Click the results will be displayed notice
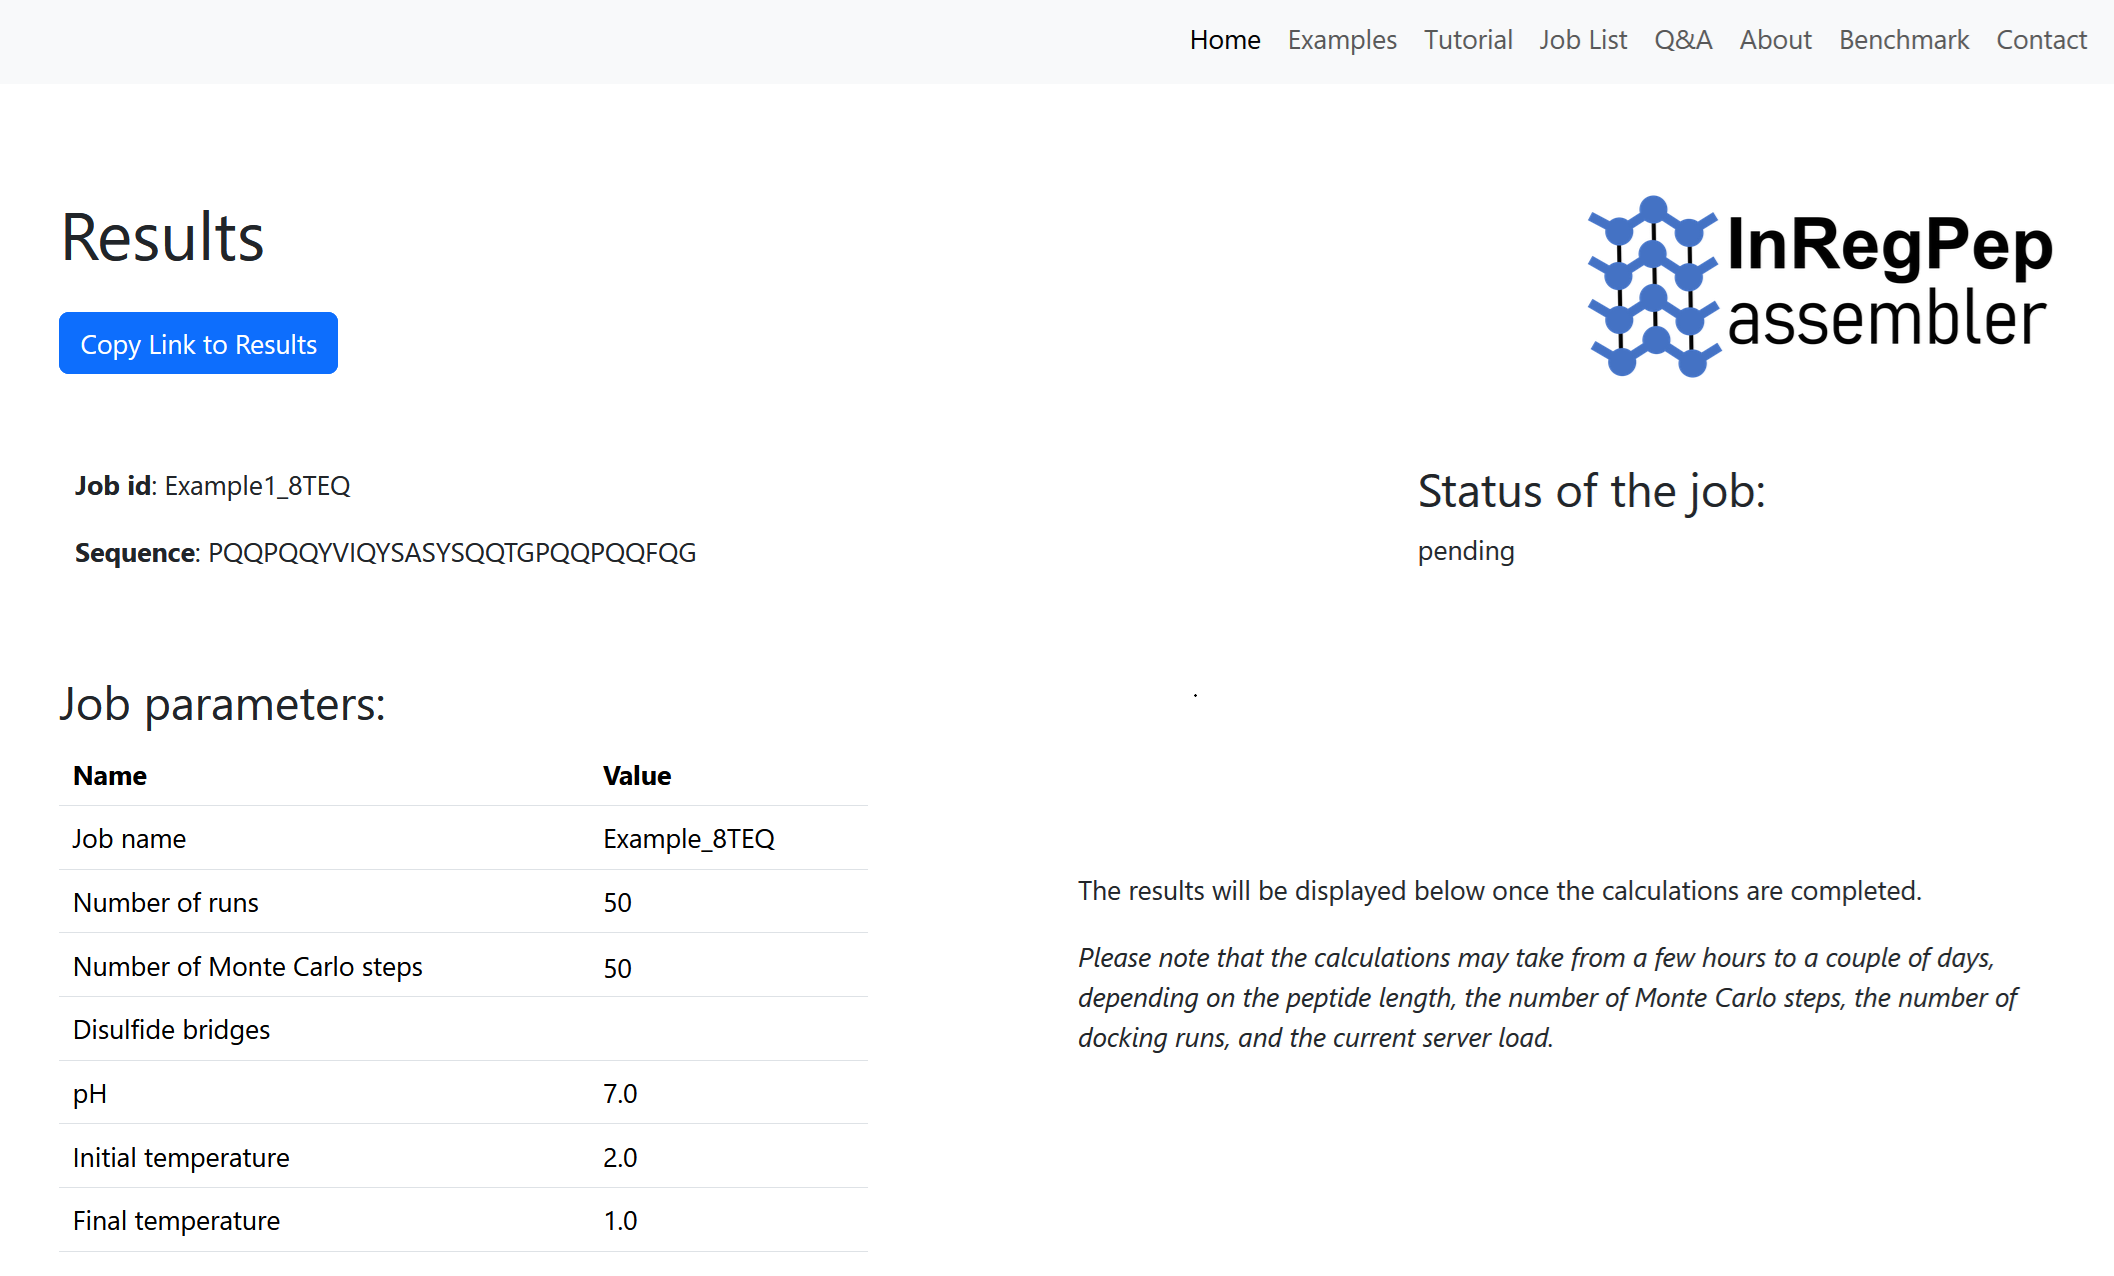2114x1276 pixels. (x=1500, y=891)
